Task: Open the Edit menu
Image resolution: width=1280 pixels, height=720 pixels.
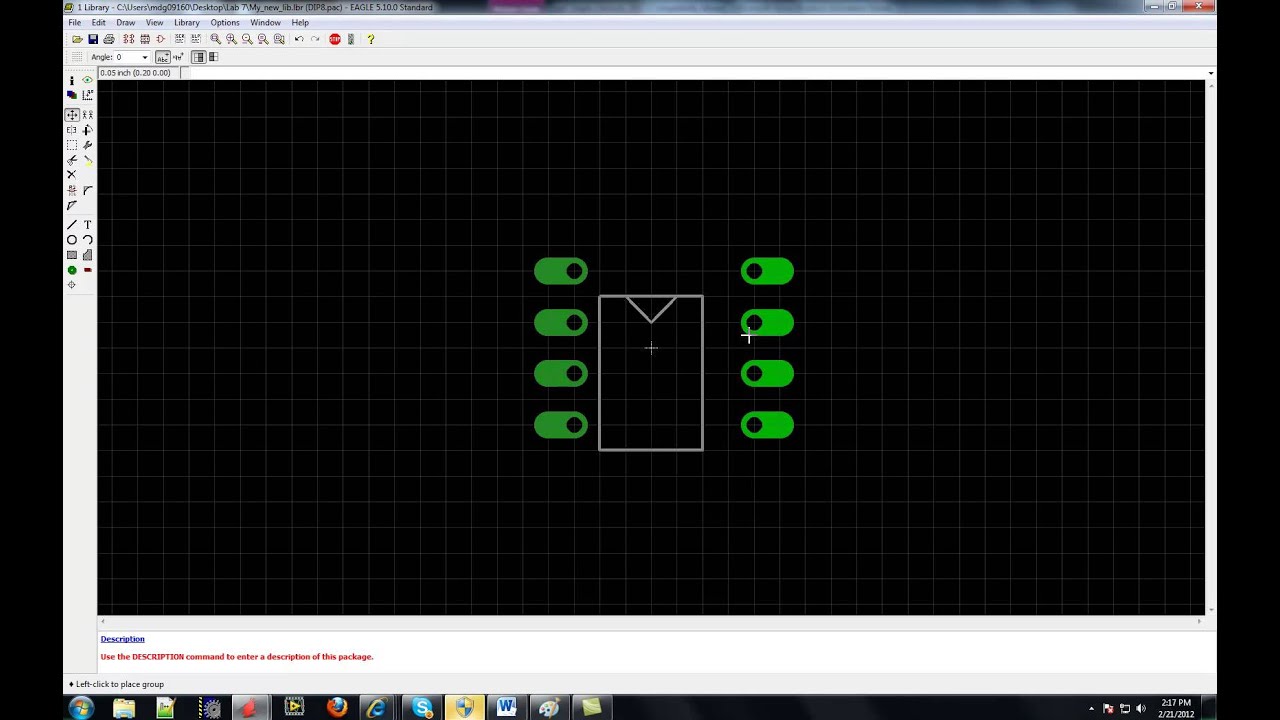Action: tap(98, 22)
